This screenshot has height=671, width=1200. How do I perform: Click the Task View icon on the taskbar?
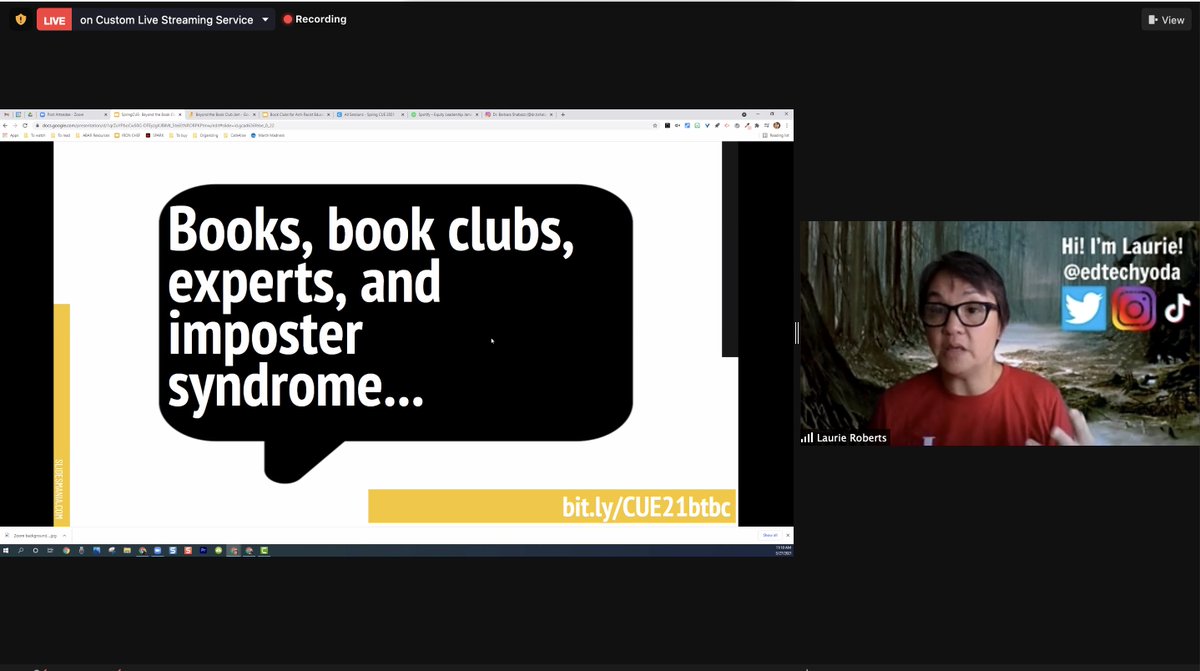49,550
